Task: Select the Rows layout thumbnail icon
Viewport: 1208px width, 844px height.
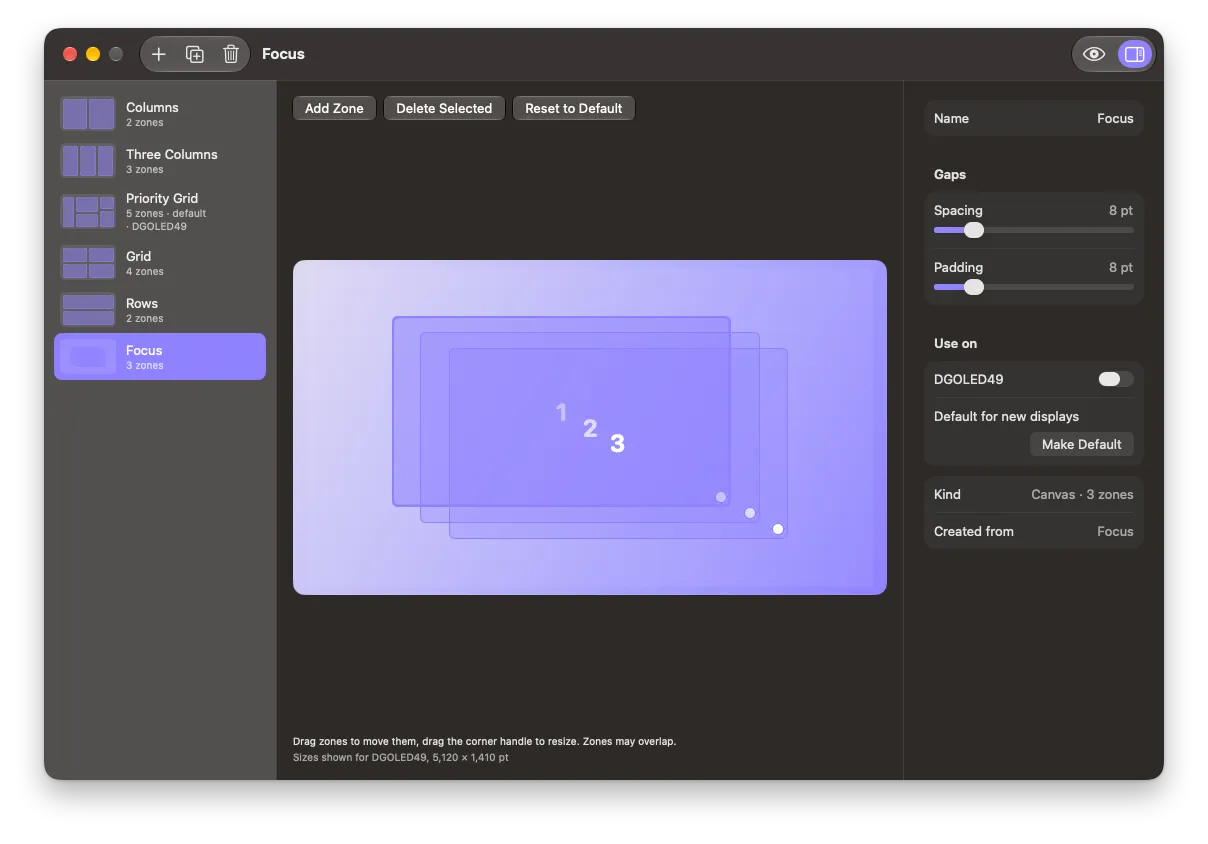Action: click(88, 310)
